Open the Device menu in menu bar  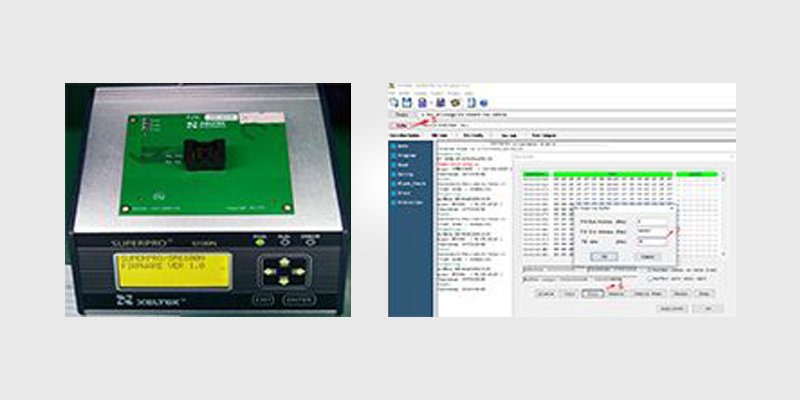click(x=420, y=93)
